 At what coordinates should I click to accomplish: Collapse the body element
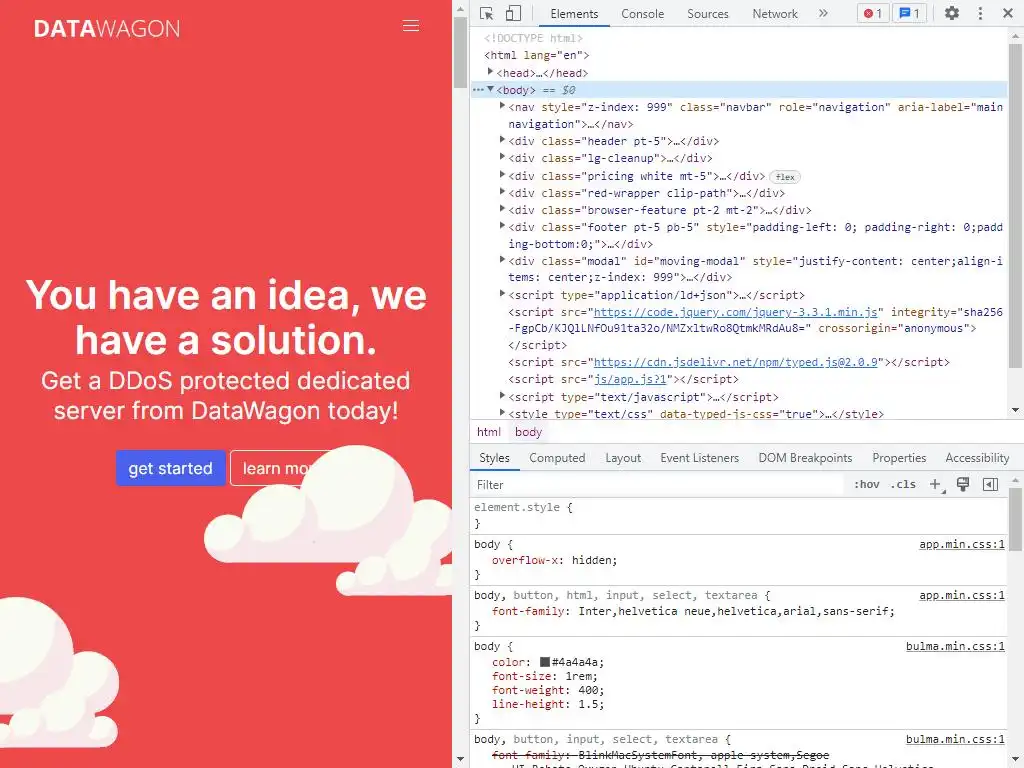point(490,89)
